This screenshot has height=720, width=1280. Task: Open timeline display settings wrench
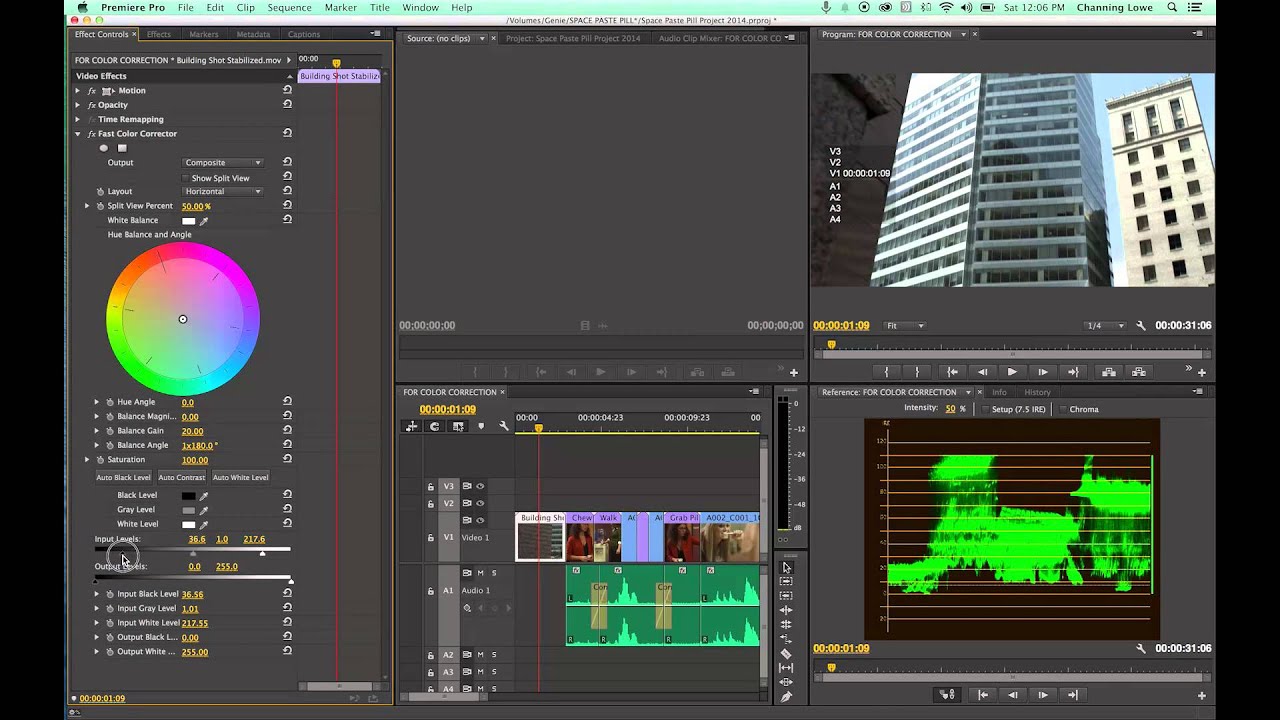point(504,426)
